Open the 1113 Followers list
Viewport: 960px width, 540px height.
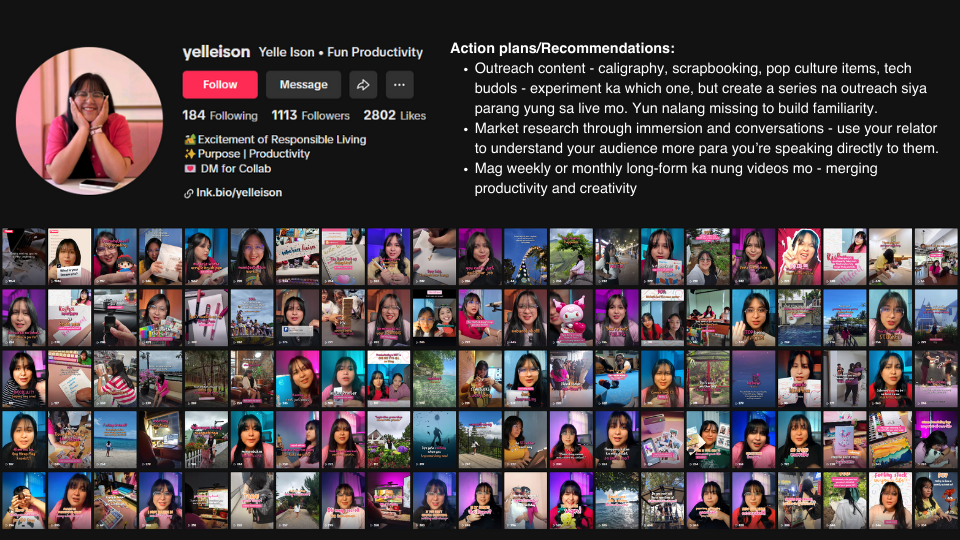tap(310, 116)
